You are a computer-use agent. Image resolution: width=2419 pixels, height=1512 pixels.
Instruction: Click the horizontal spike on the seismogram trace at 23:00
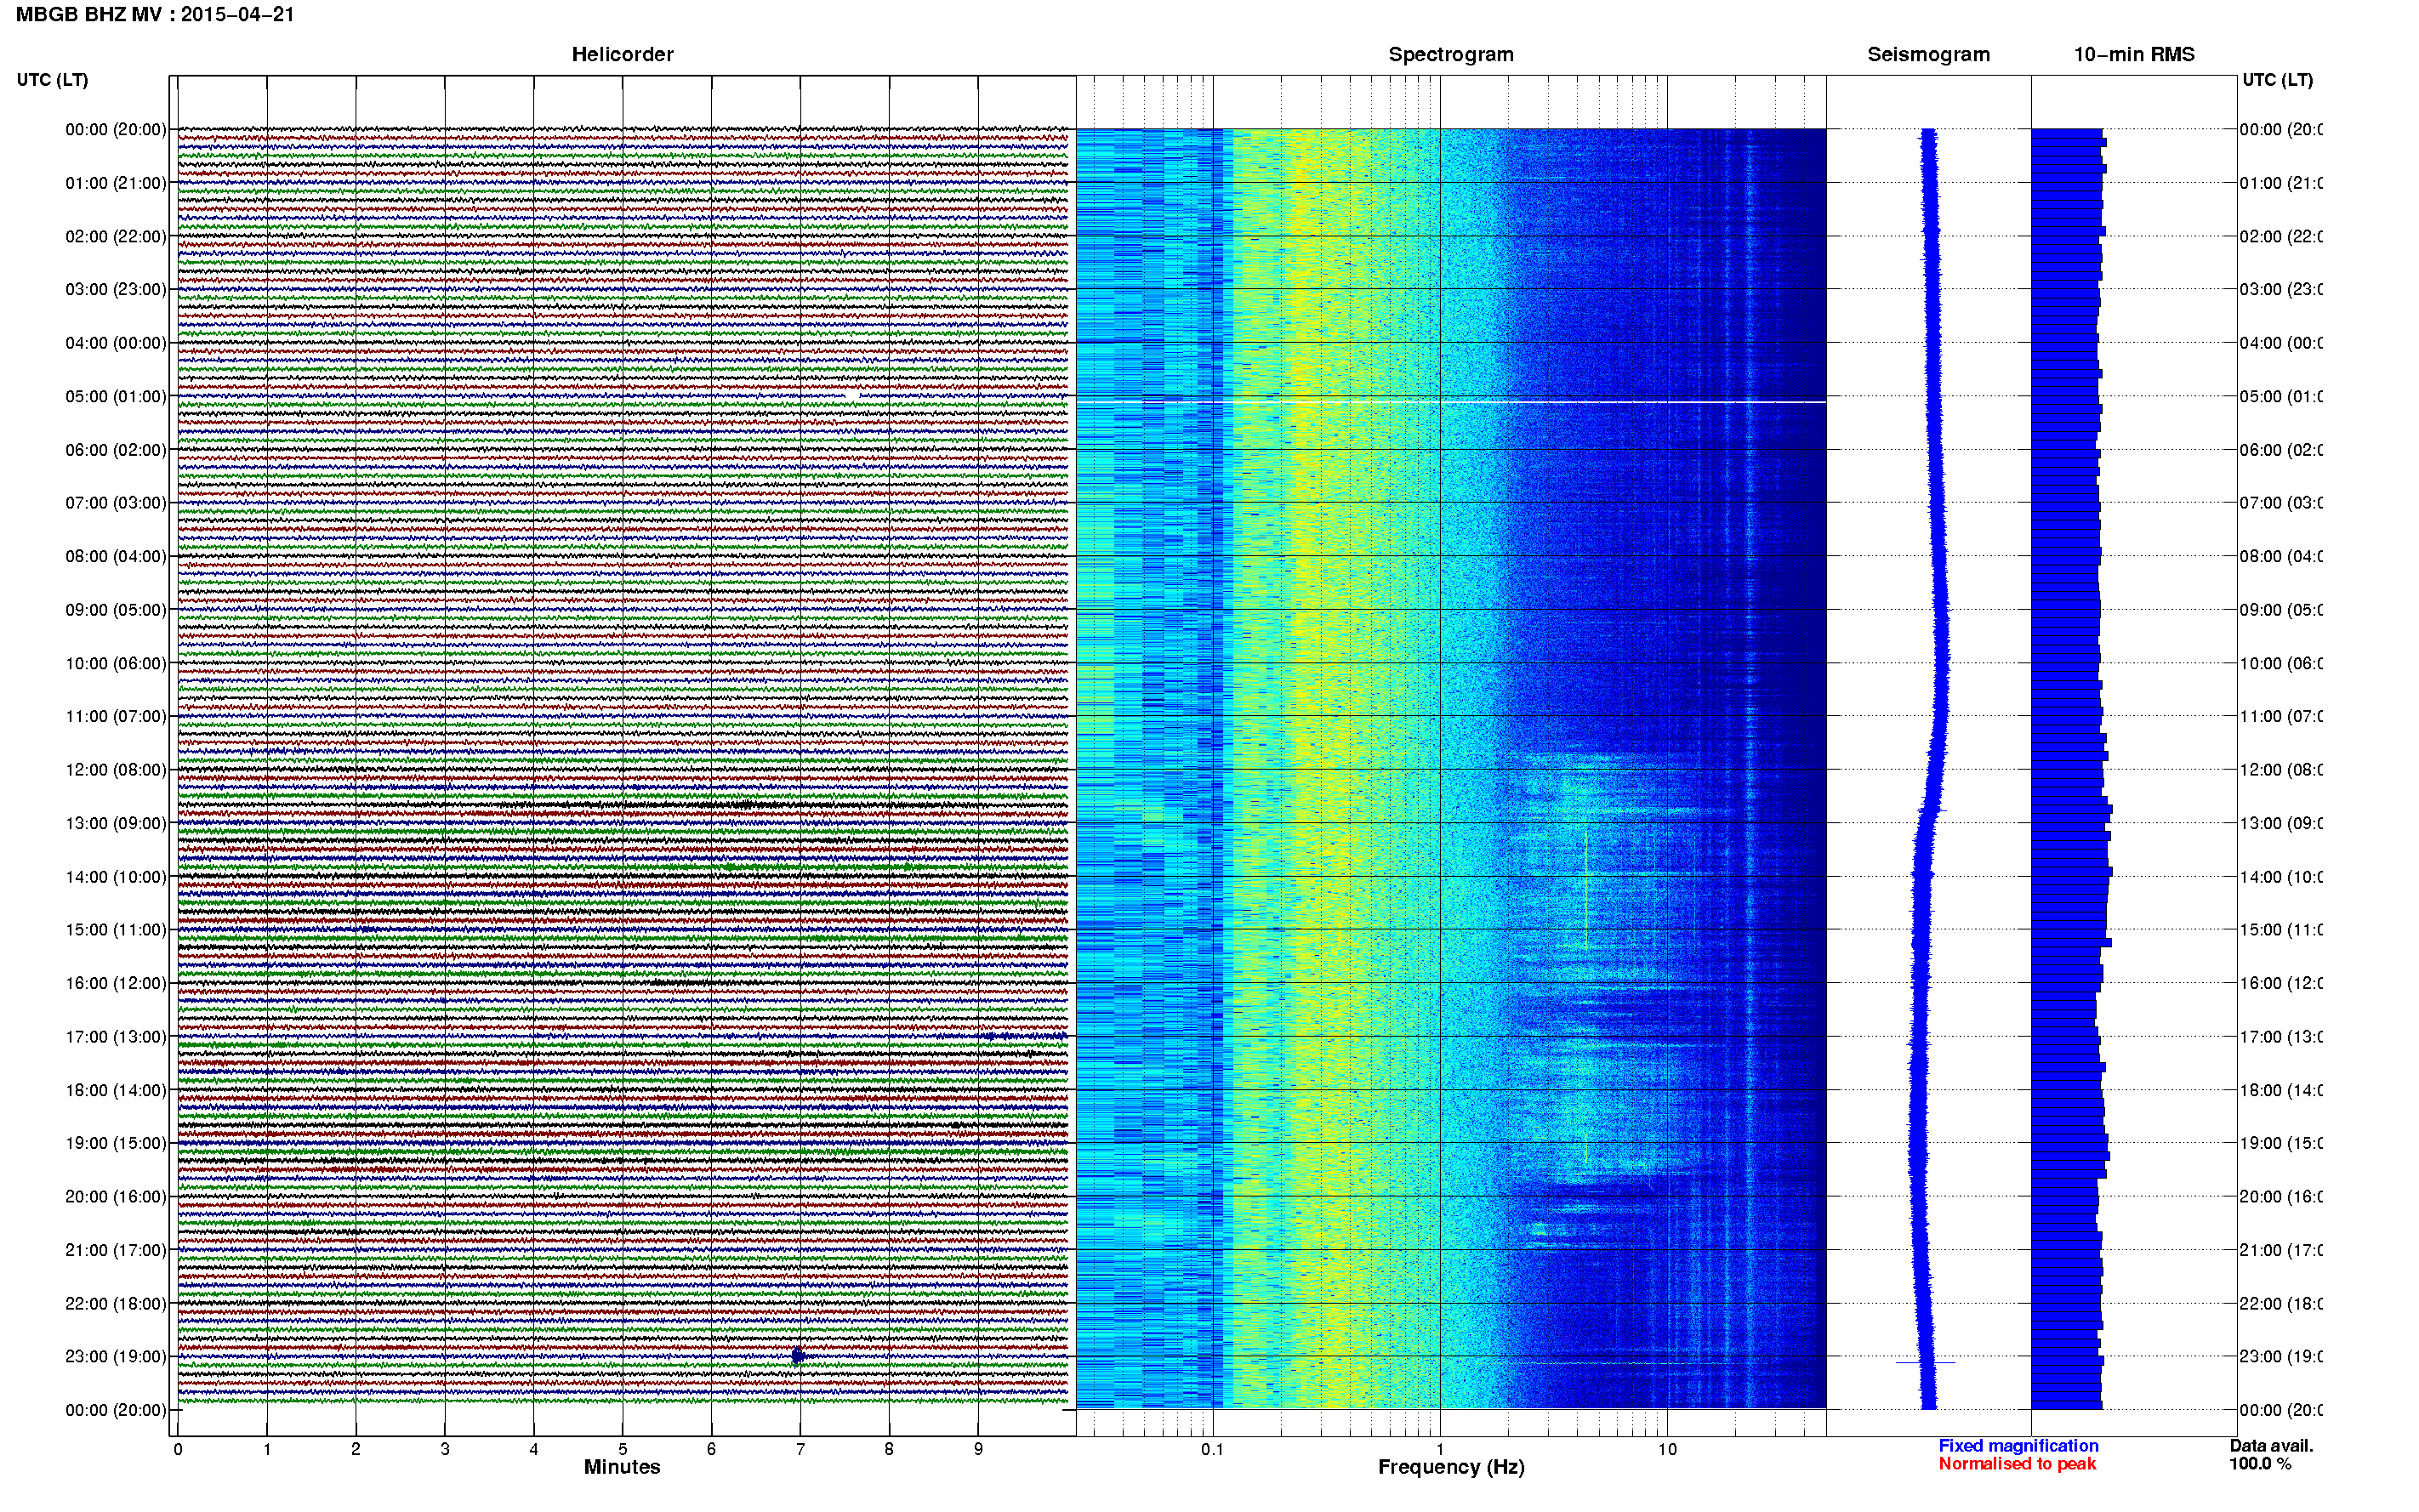[x=1925, y=1362]
